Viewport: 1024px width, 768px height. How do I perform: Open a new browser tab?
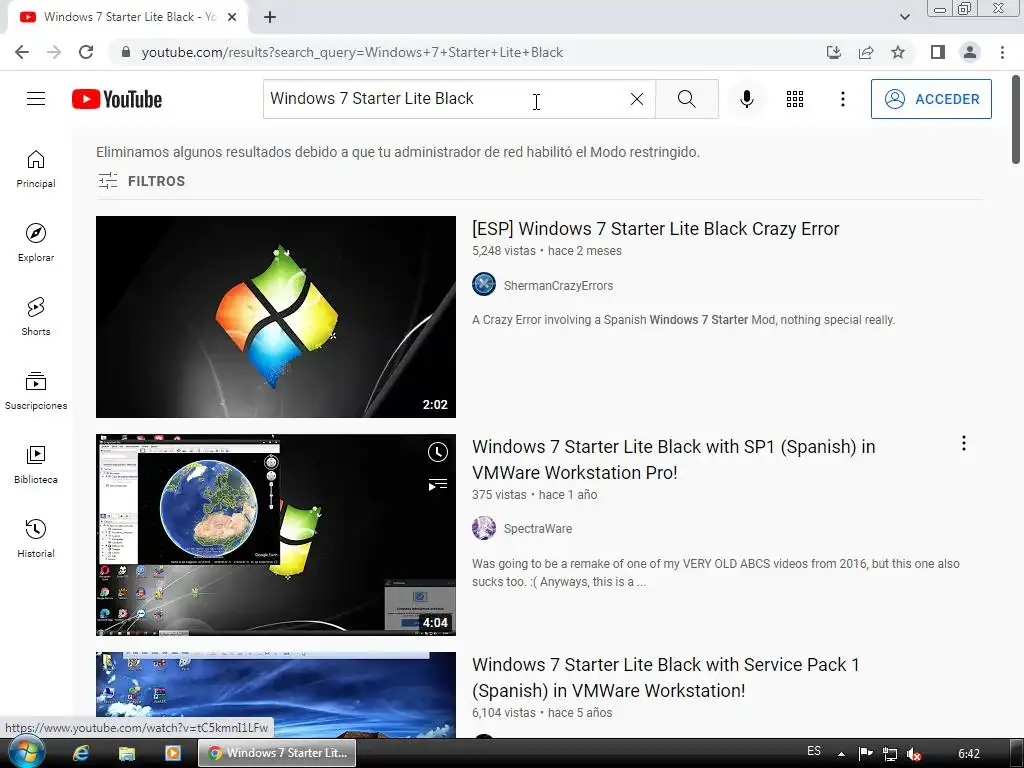point(270,17)
